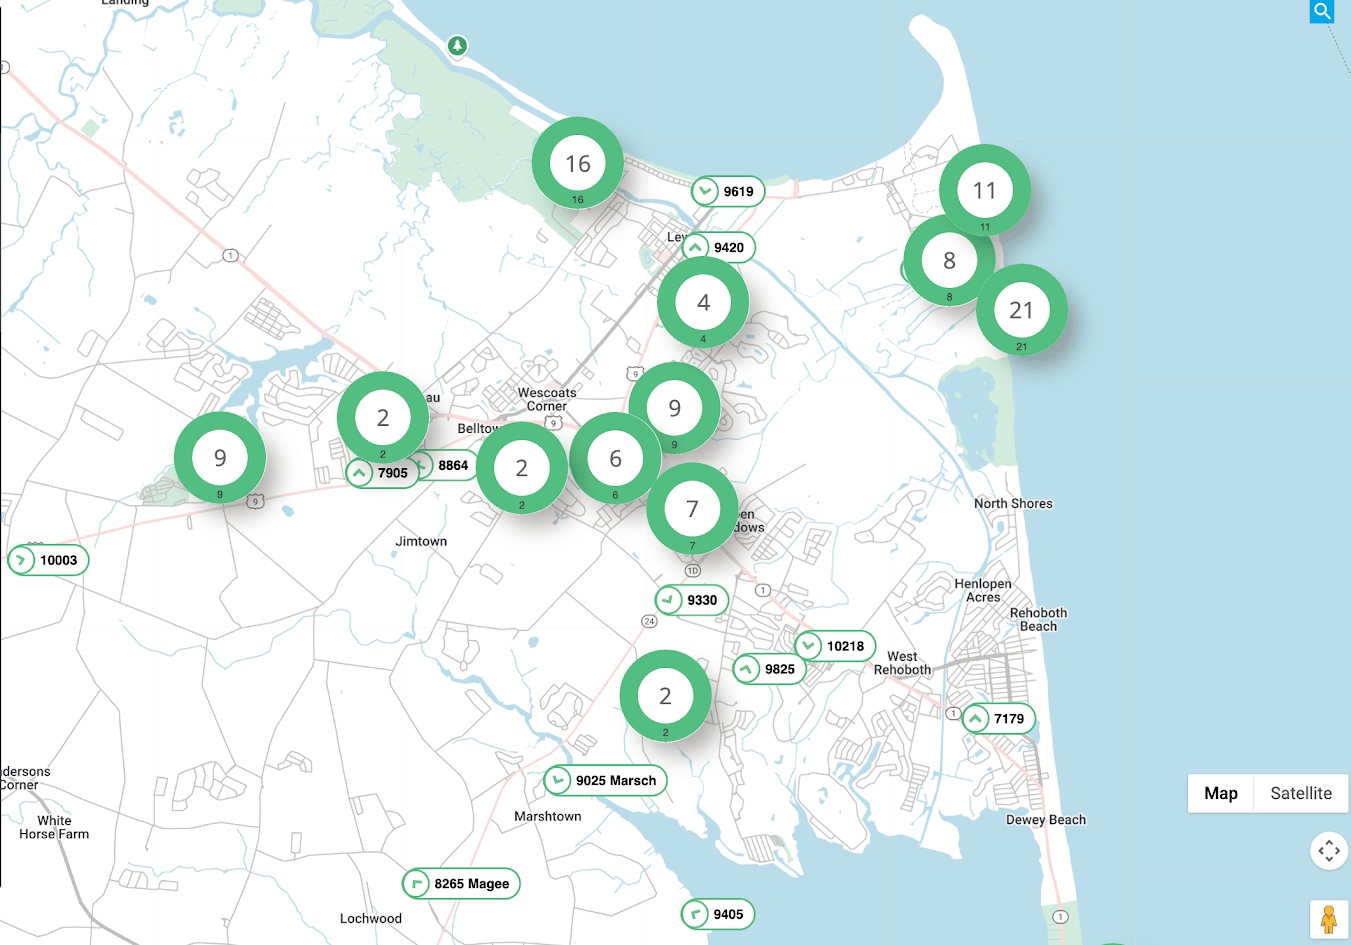The width and height of the screenshot is (1351, 945).
Task: Open the 9025 Marsch listing marker
Action: 605,780
